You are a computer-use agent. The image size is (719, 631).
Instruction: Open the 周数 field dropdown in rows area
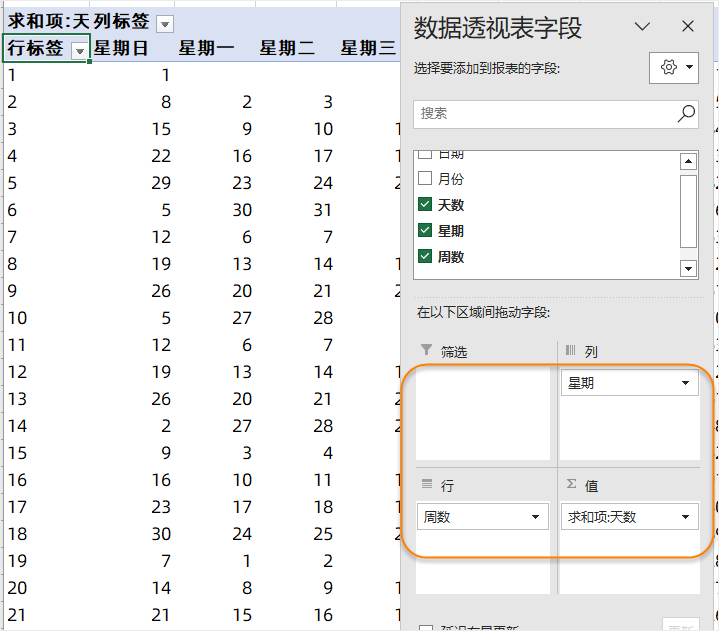(x=536, y=517)
